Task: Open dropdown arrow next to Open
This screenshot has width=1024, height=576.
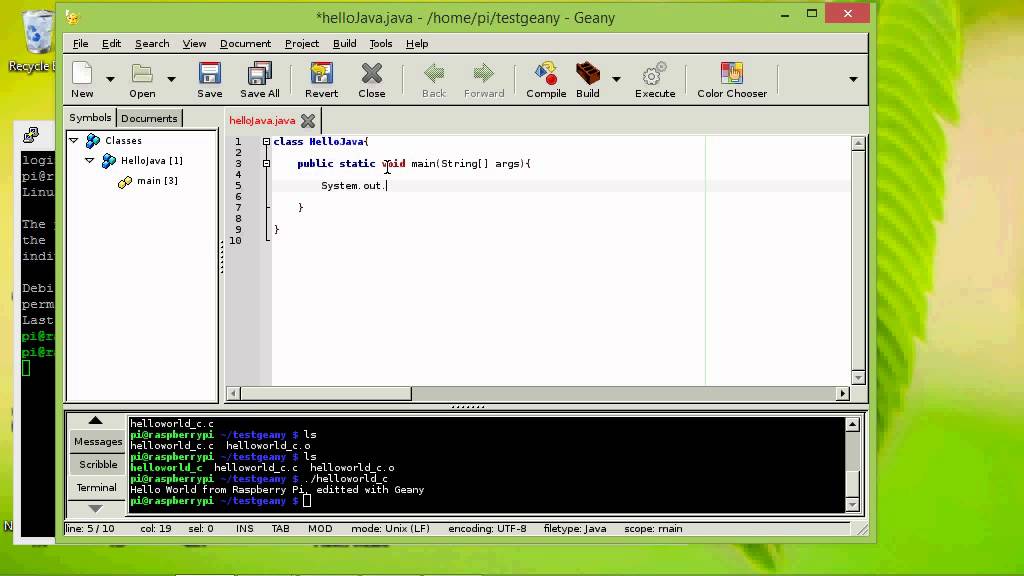Action: point(171,79)
